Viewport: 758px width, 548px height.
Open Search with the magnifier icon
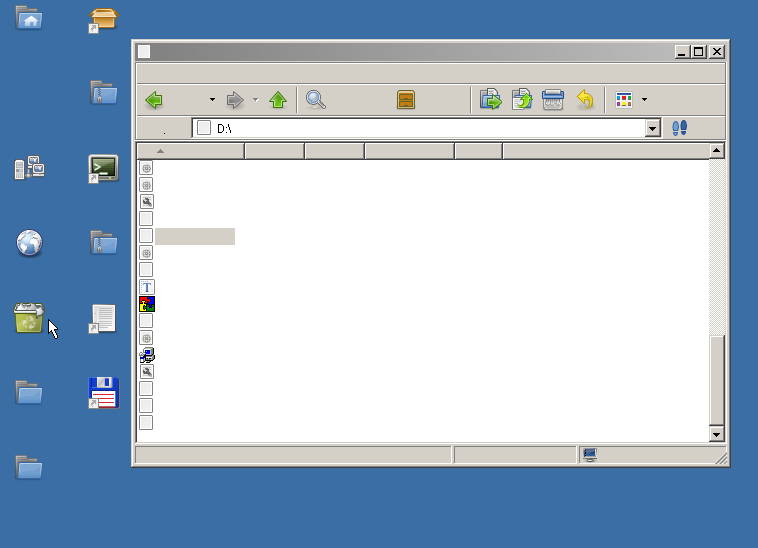[x=316, y=100]
